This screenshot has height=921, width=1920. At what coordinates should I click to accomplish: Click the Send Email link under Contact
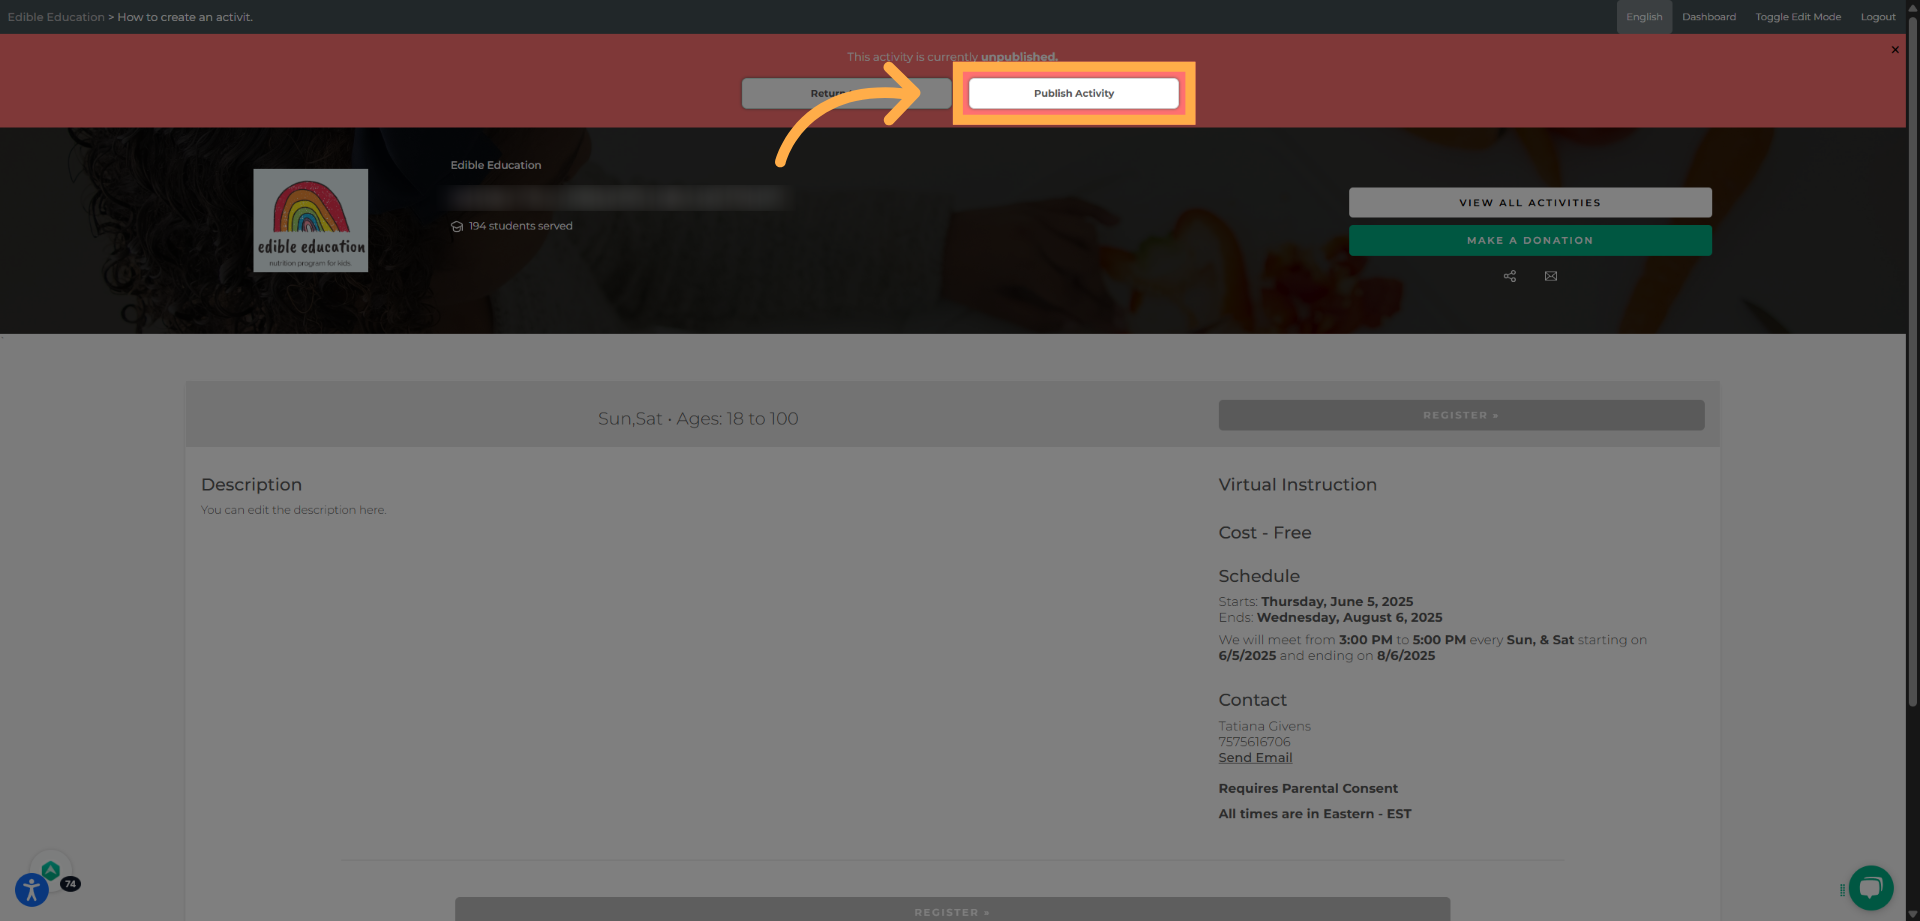[x=1255, y=757]
